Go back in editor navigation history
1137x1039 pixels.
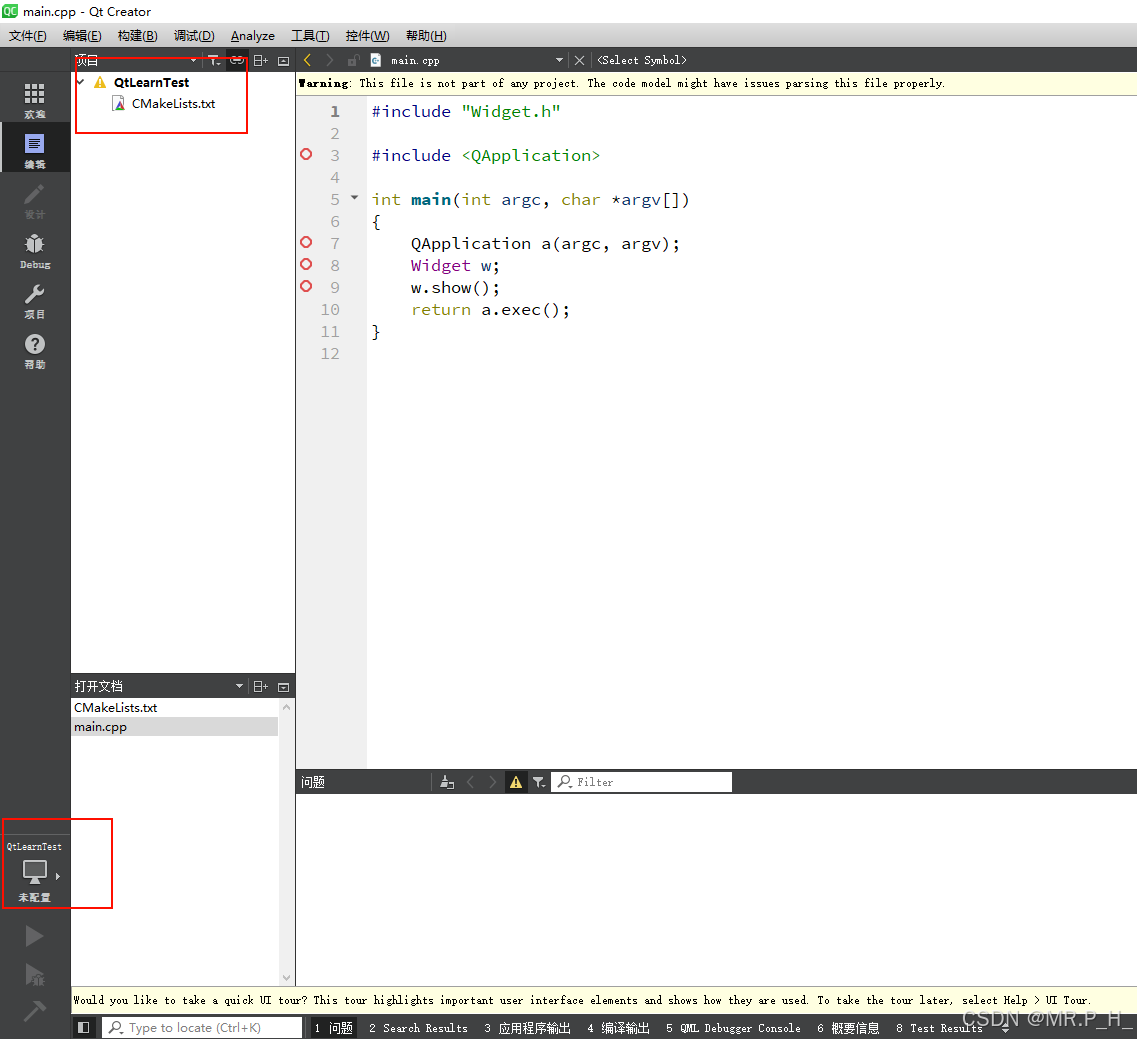coord(307,60)
